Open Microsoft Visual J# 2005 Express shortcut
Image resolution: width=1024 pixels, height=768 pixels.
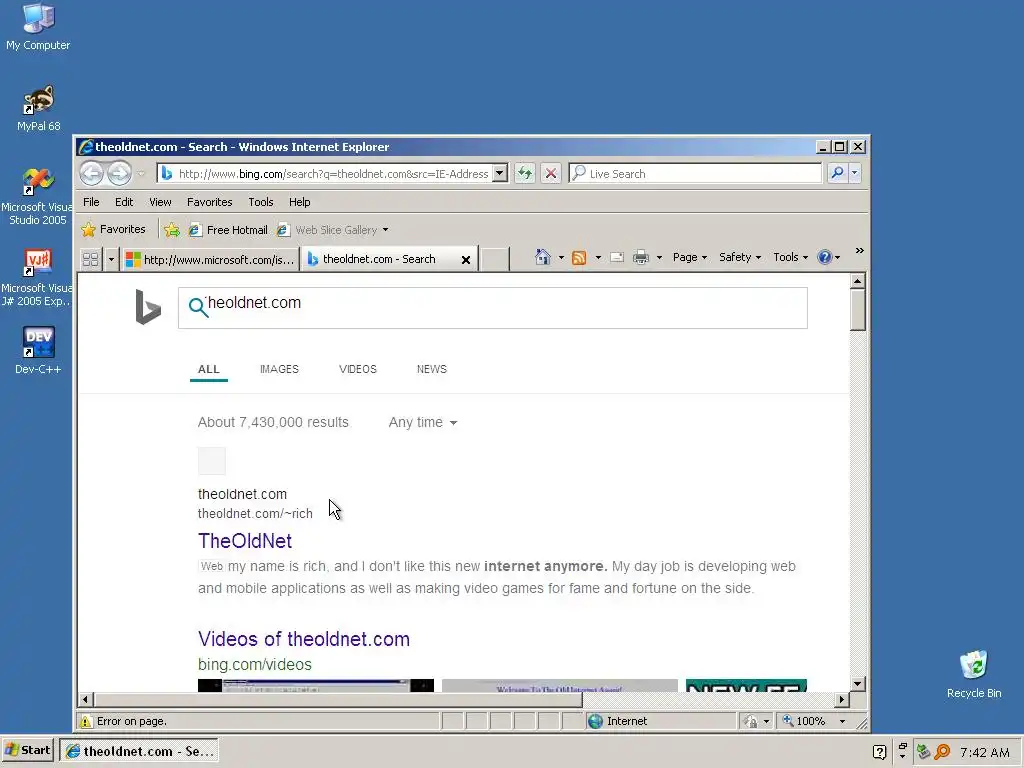tap(37, 278)
